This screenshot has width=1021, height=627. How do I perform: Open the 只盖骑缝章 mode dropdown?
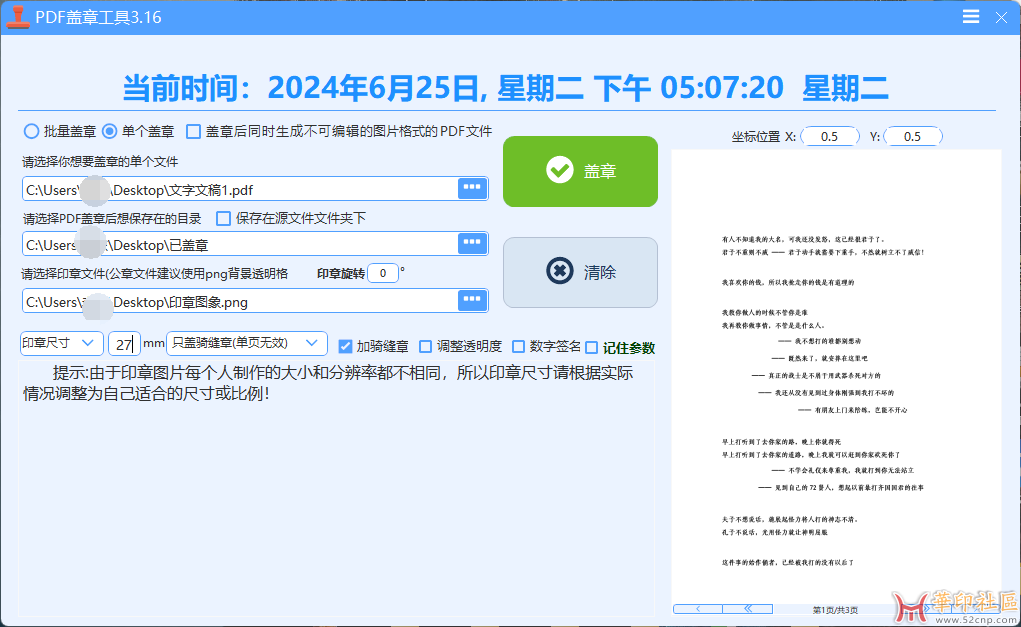click(246, 343)
